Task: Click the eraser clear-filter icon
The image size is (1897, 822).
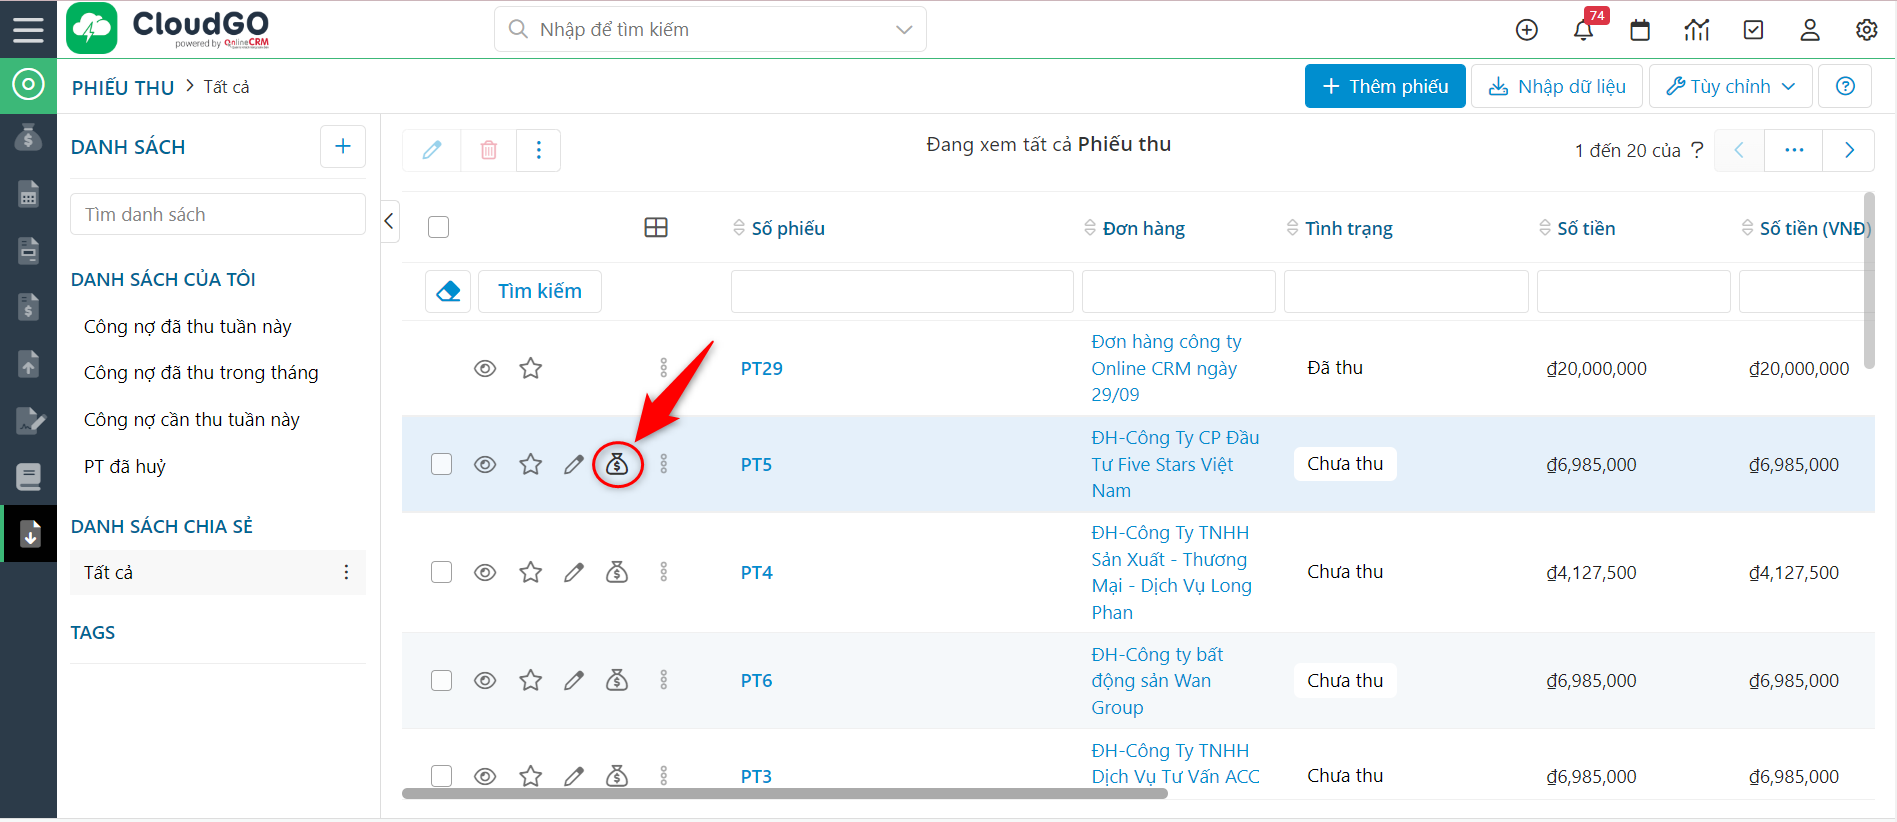Action: coord(448,291)
